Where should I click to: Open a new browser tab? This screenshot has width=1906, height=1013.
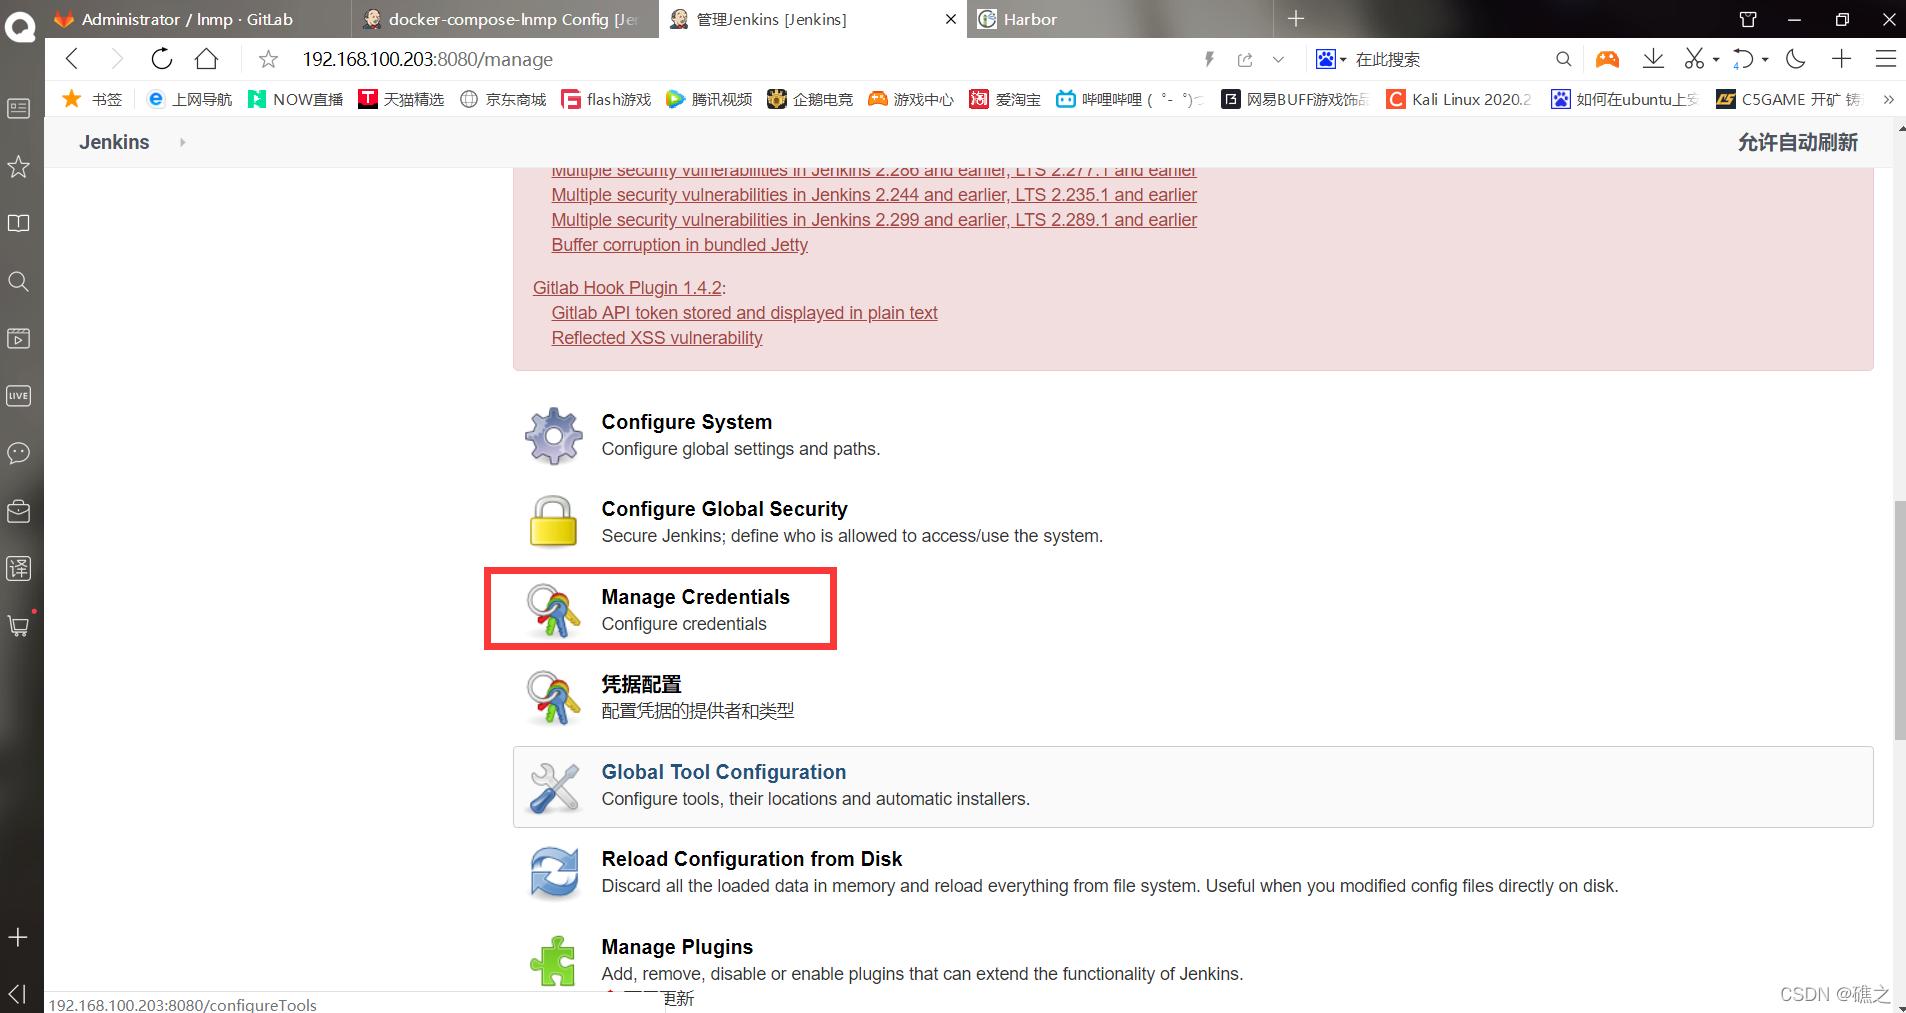click(x=1296, y=19)
